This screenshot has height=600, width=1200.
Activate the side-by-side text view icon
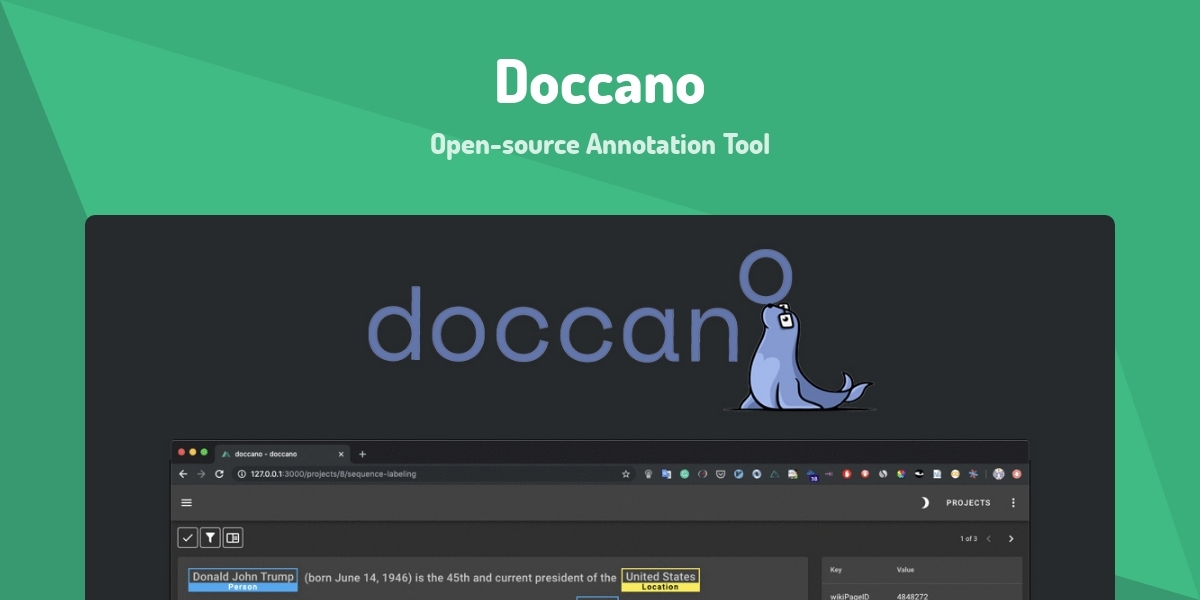coord(235,537)
